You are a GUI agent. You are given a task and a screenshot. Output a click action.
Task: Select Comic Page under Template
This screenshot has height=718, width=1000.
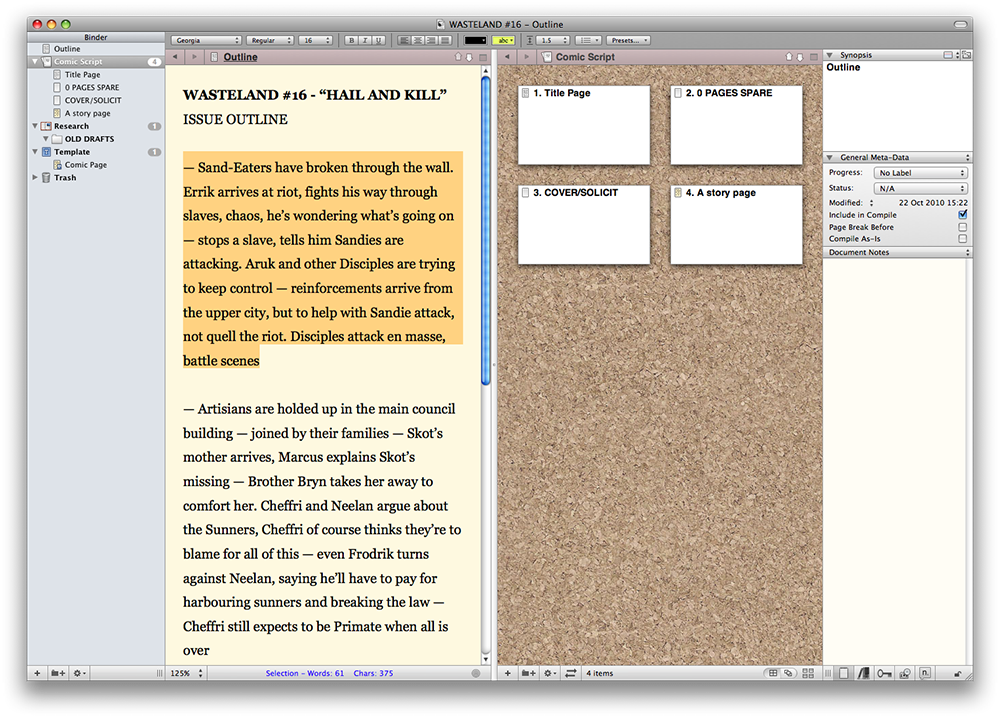pos(86,165)
